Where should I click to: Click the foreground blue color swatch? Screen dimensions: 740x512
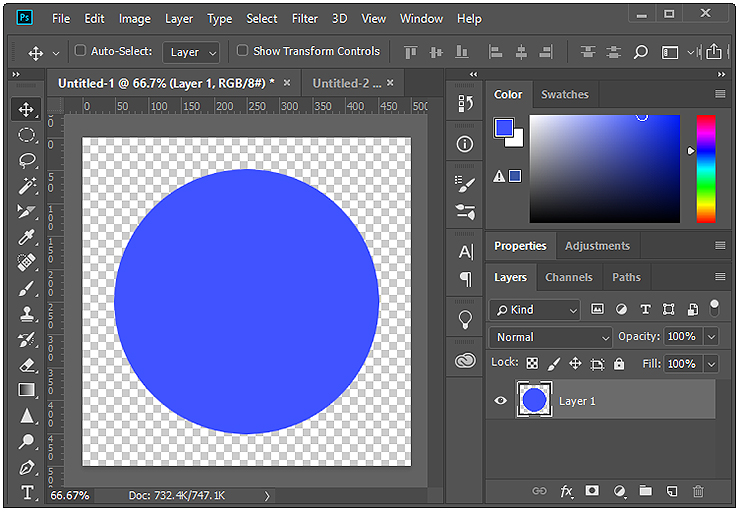tap(504, 127)
